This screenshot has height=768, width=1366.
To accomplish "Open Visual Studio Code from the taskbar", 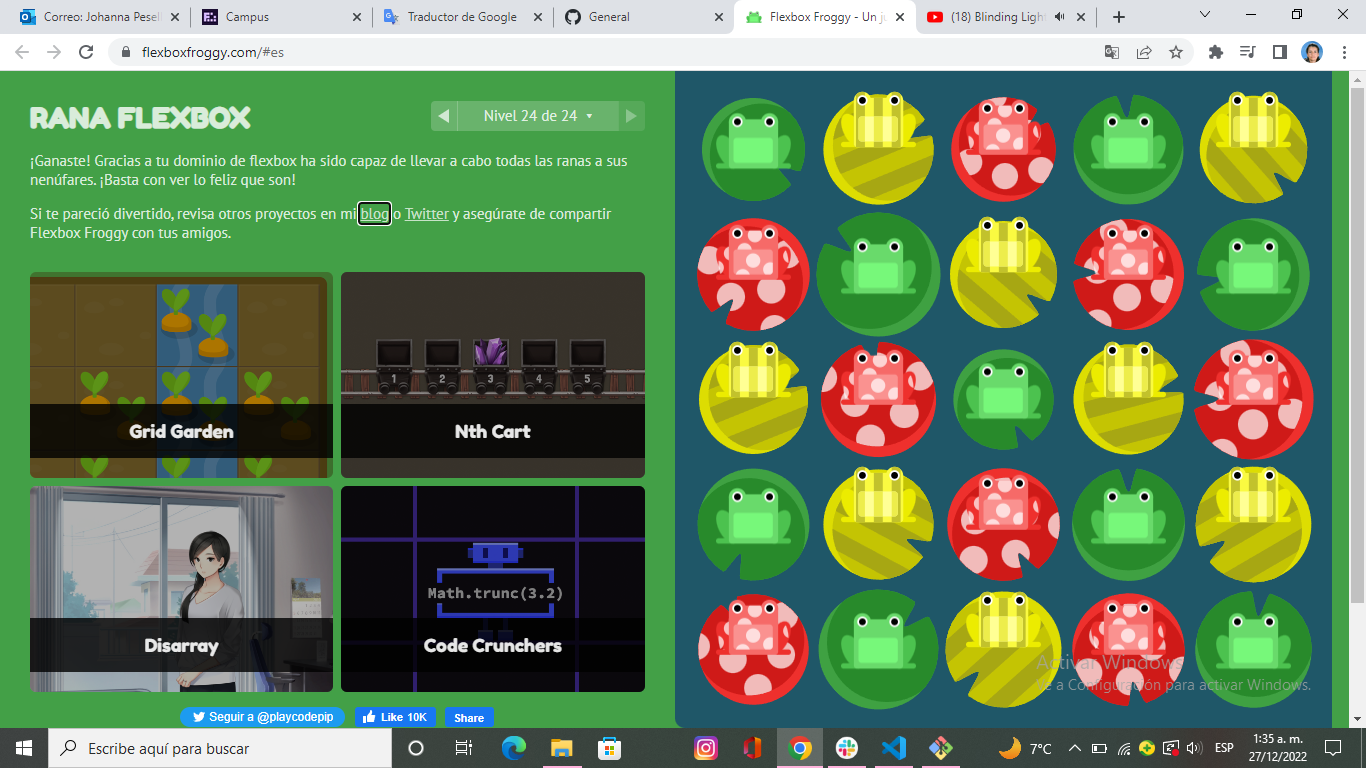I will pyautogui.click(x=893, y=747).
